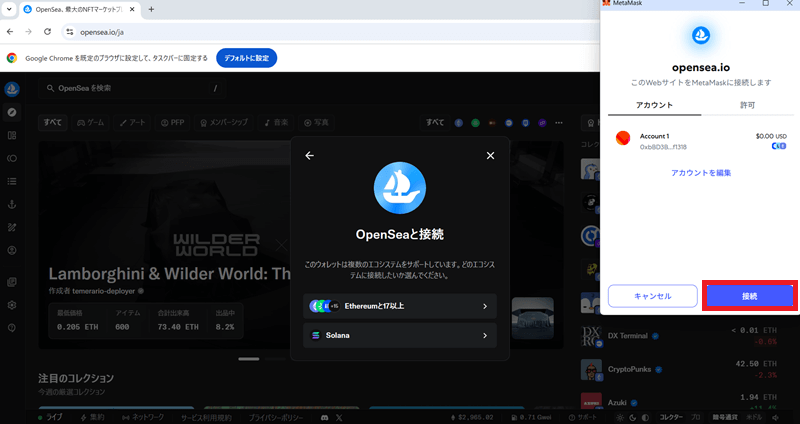Click Account 1 row in MetaMask

pyautogui.click(x=701, y=141)
